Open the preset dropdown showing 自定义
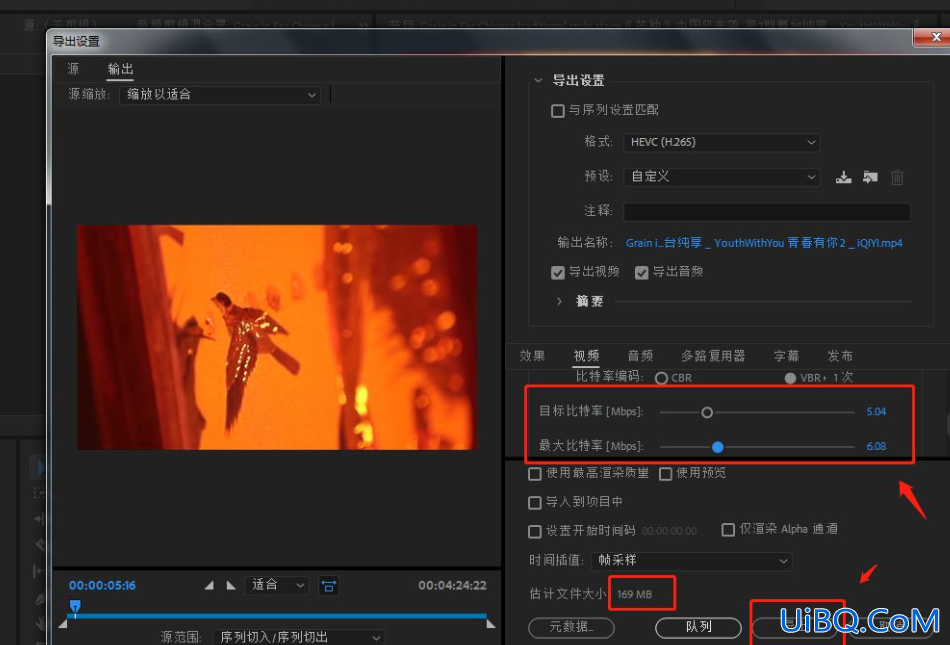 (722, 177)
